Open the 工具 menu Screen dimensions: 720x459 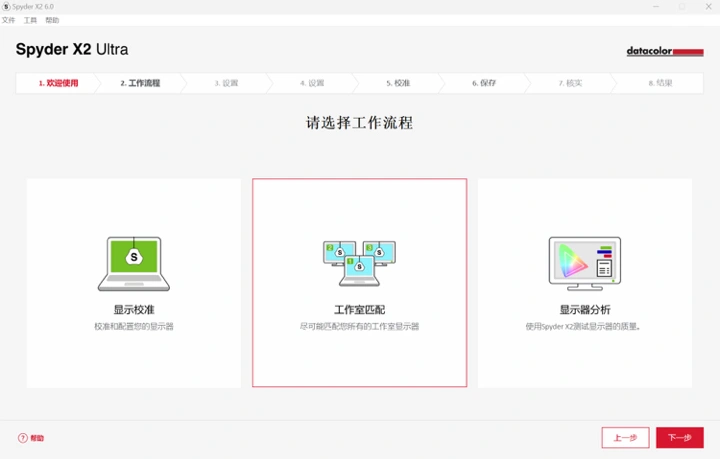[30, 20]
